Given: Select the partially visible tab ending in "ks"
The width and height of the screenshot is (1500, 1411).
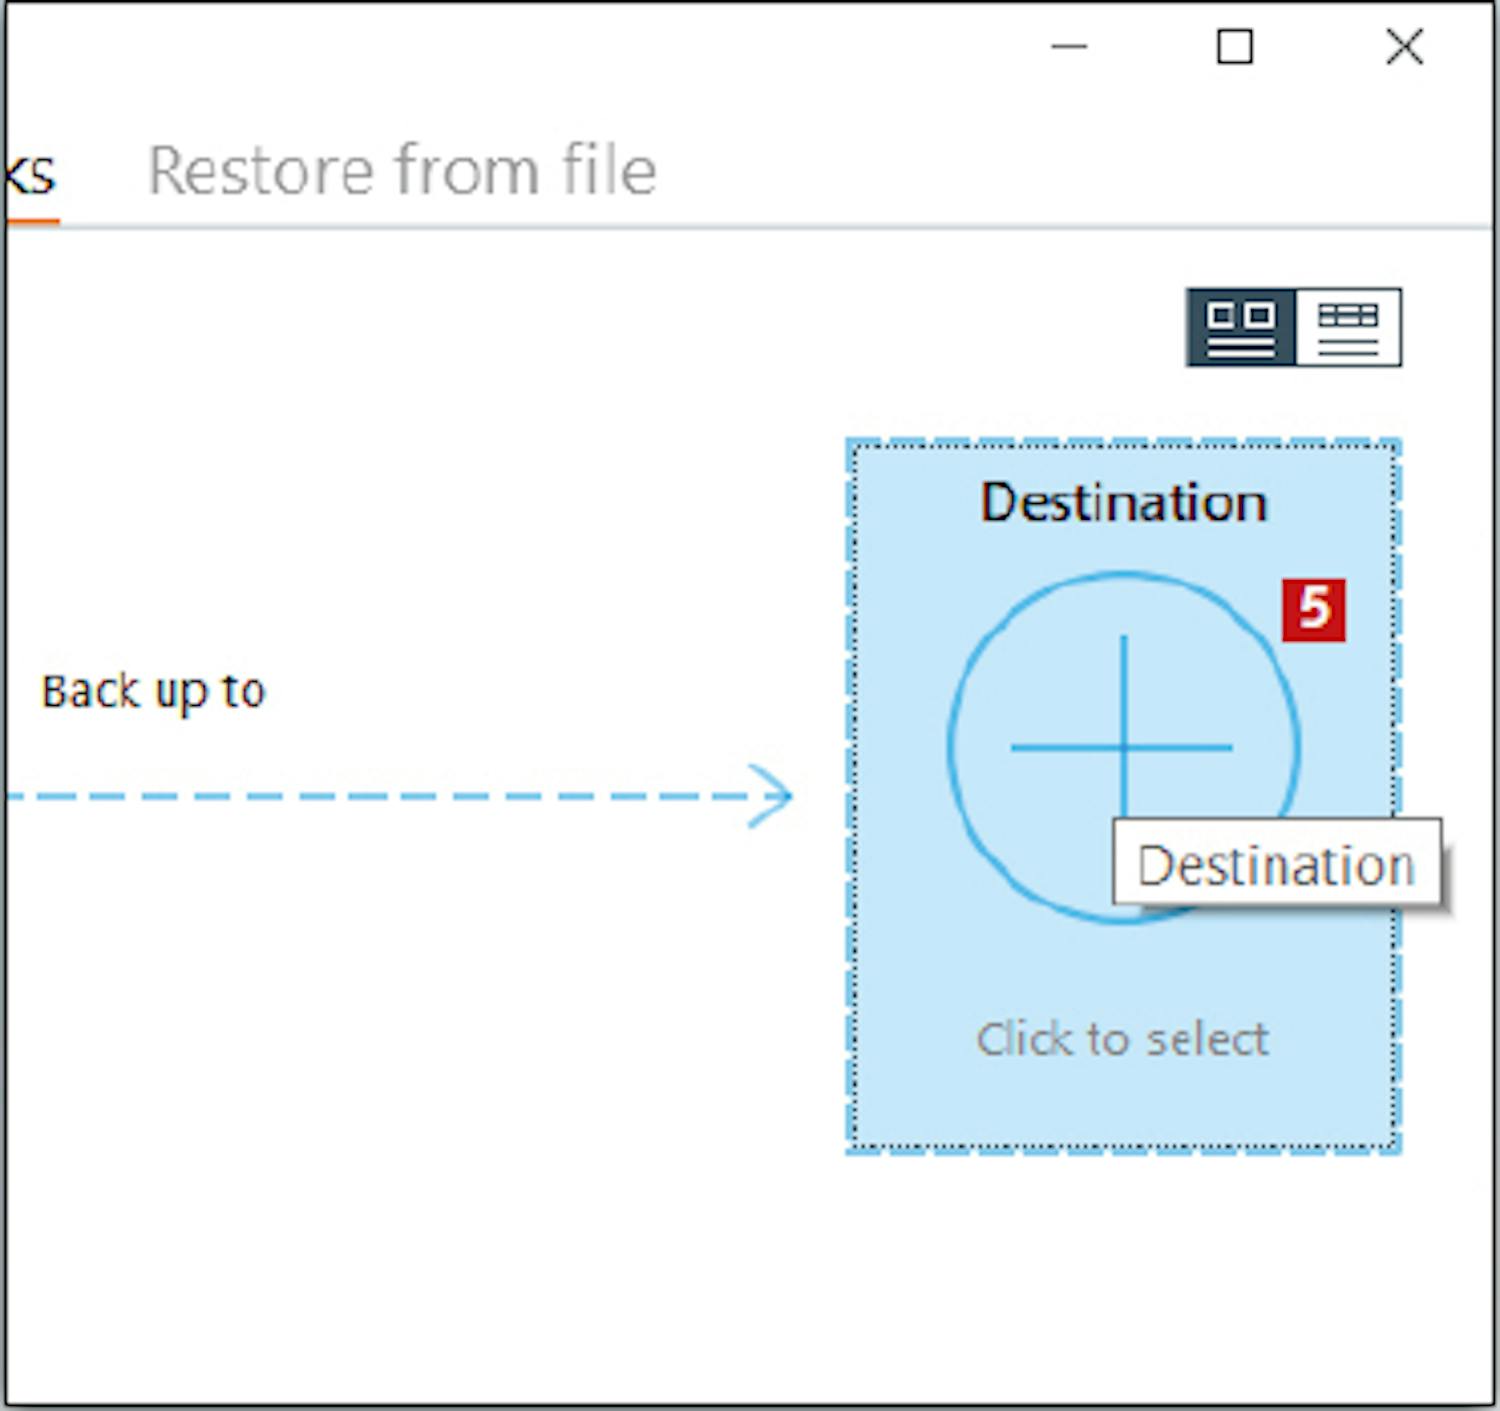Looking at the screenshot, I should pos(30,176).
